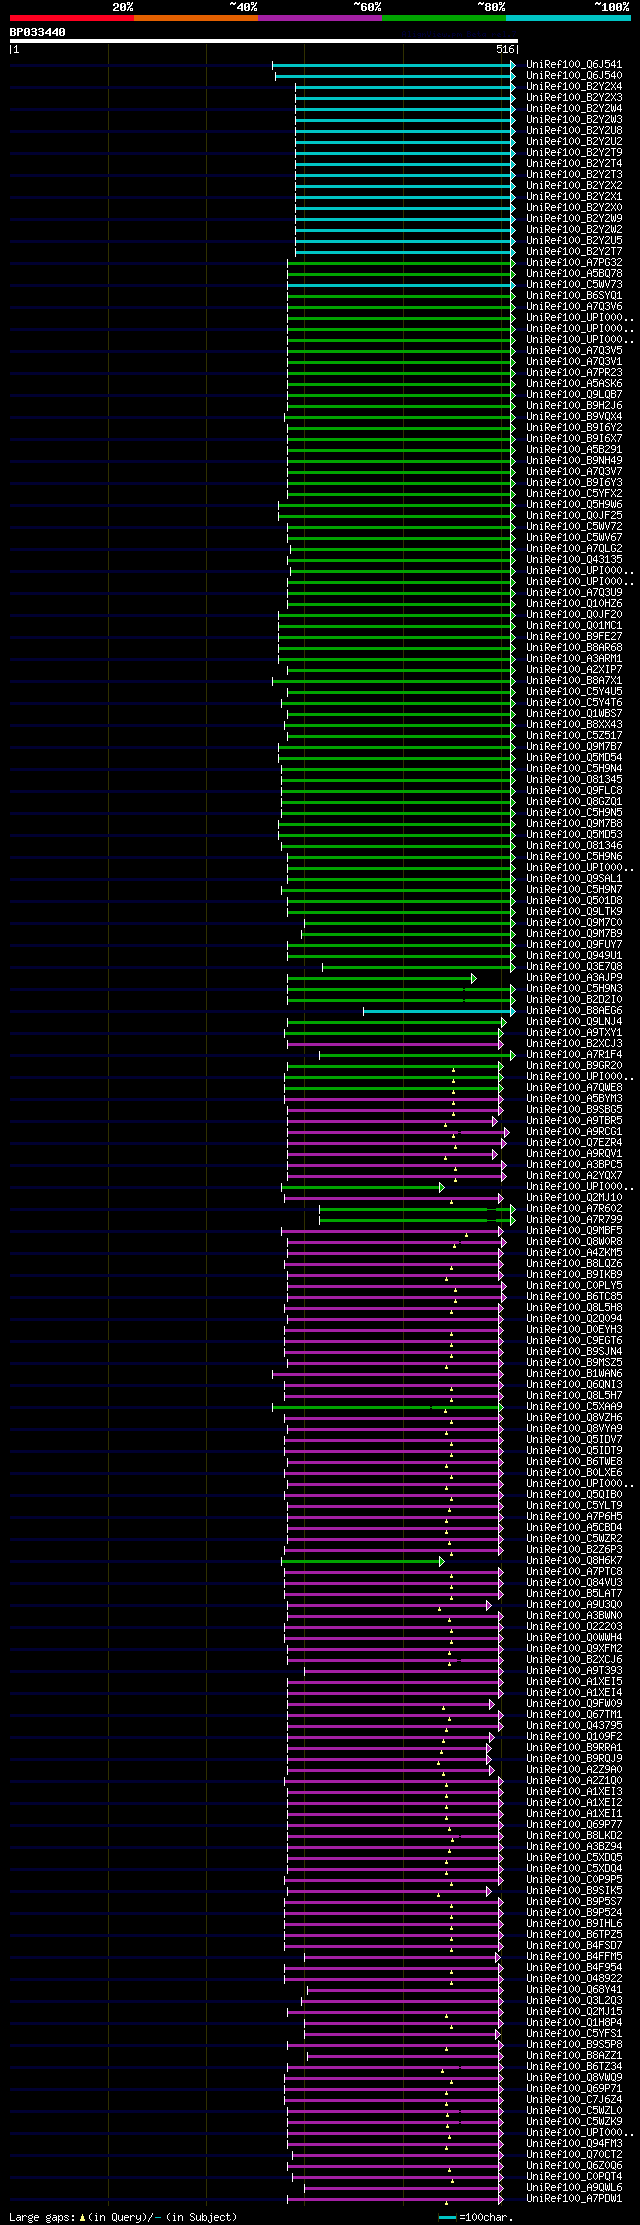Image resolution: width=640 pixels, height=2225 pixels.
Task: Click the red 20% legend color segment
Action: click(71, 18)
